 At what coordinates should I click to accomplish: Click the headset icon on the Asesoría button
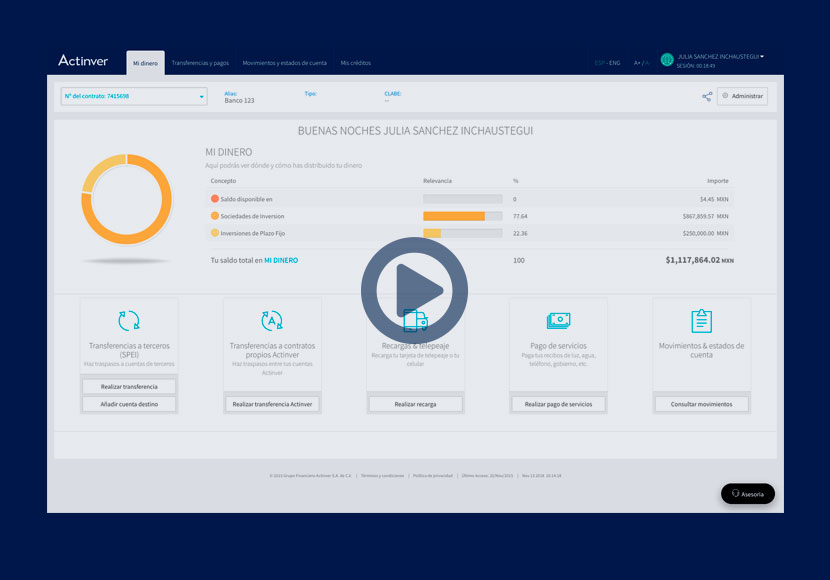736,494
